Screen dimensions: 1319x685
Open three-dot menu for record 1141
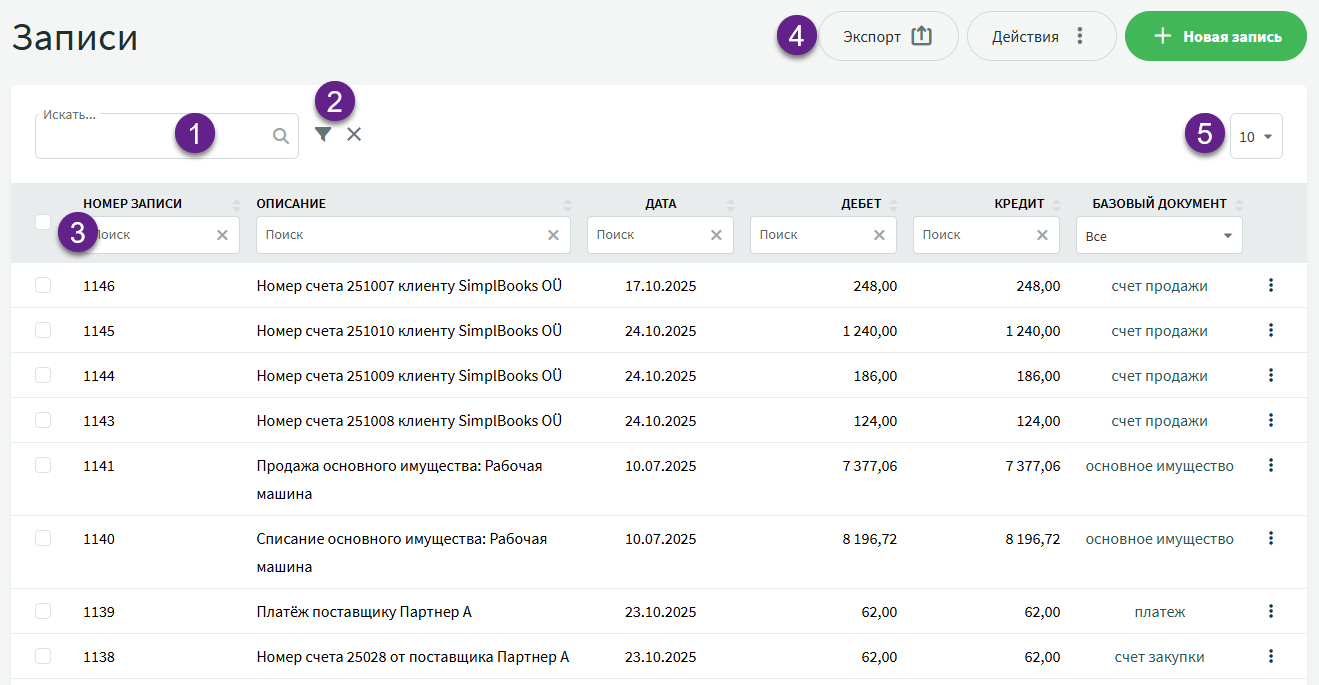tap(1271, 465)
